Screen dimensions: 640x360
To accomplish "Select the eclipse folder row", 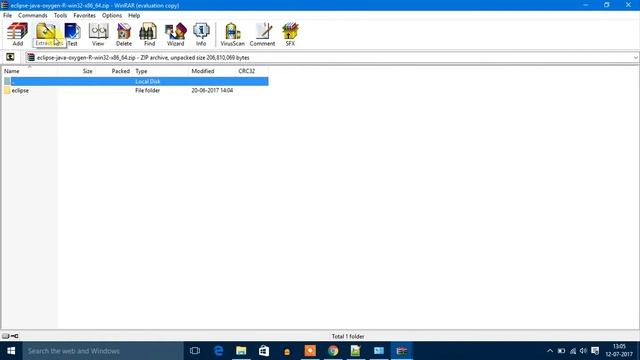I will pyautogui.click(x=135, y=90).
